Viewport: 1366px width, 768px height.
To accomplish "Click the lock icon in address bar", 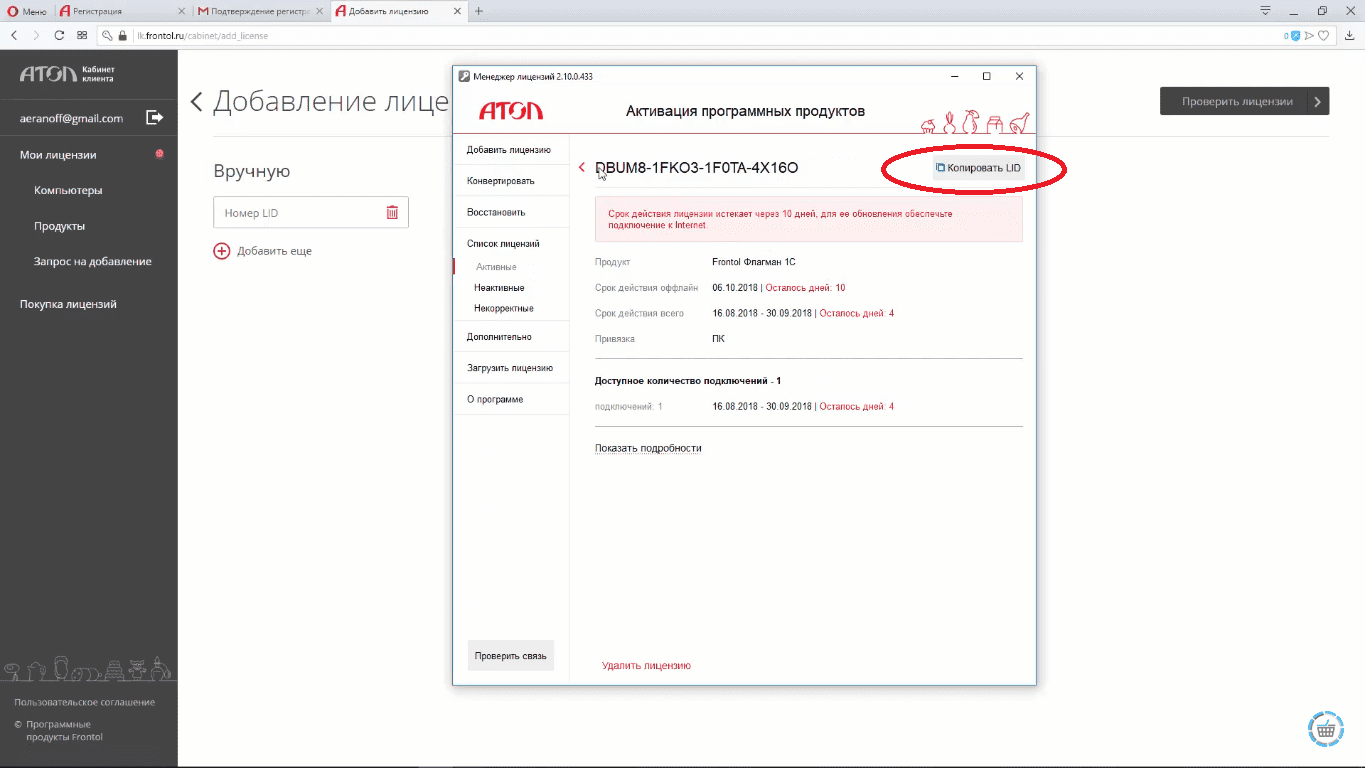I will 124,35.
